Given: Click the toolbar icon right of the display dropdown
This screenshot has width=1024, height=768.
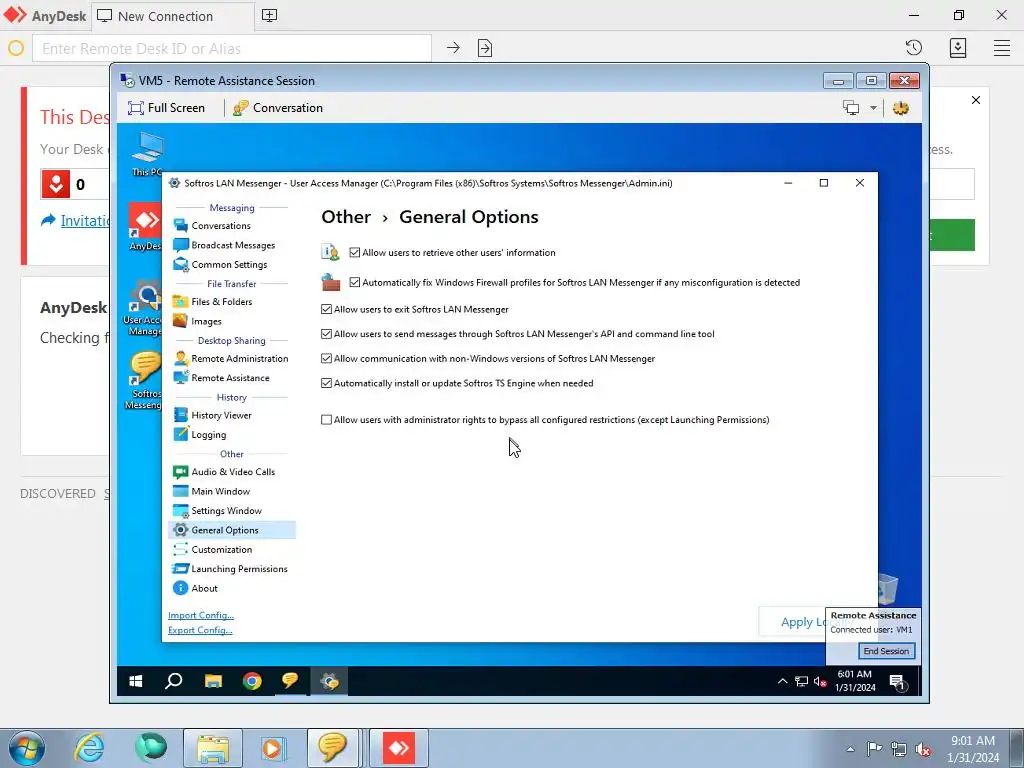Looking at the screenshot, I should click(901, 108).
